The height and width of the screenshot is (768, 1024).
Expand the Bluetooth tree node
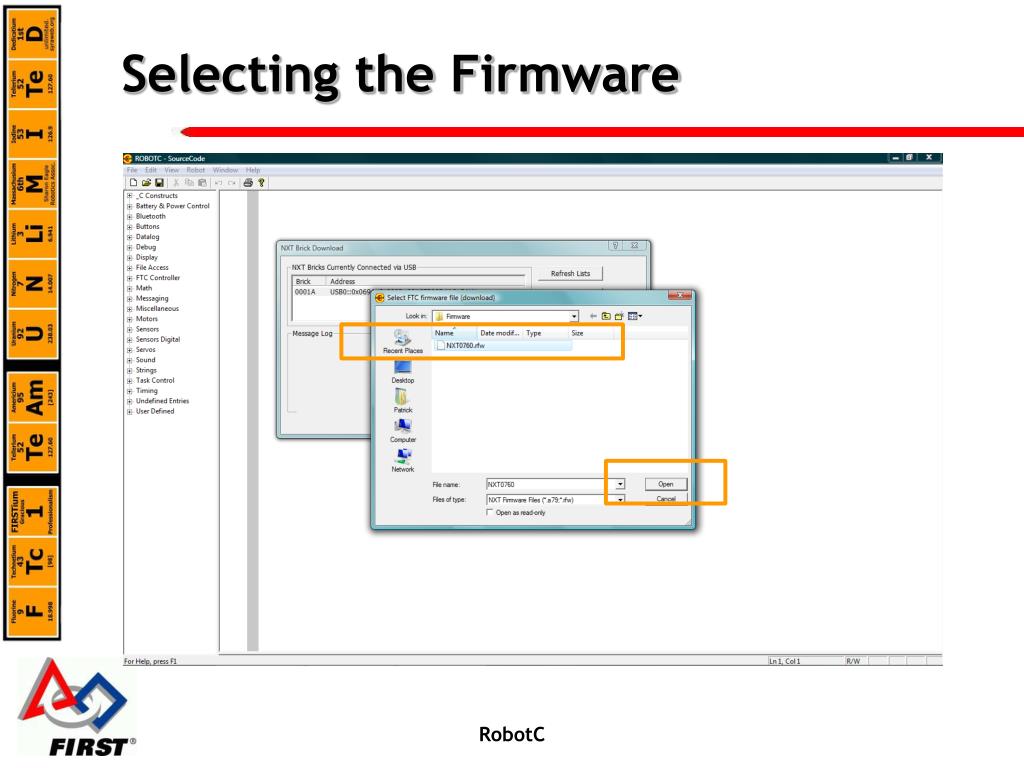129,217
